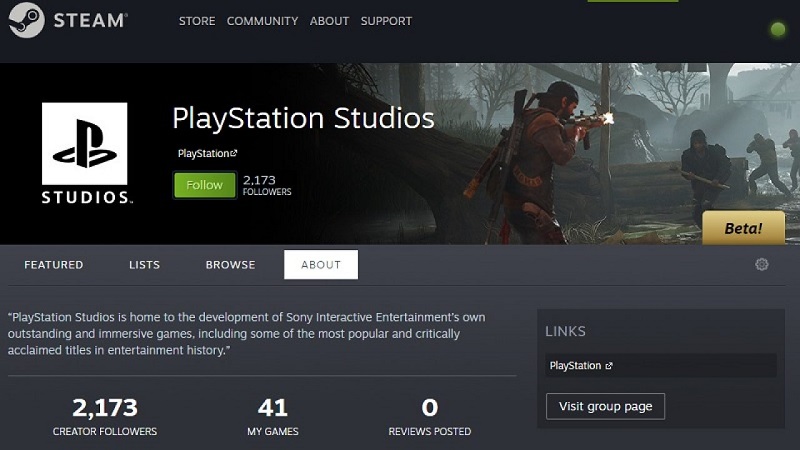Open the ABOUT top navigation item

click(x=329, y=21)
